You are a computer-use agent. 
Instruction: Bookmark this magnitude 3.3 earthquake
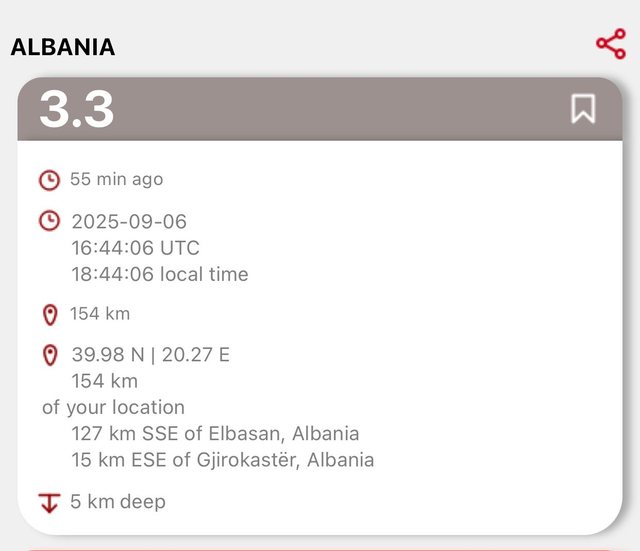583,108
